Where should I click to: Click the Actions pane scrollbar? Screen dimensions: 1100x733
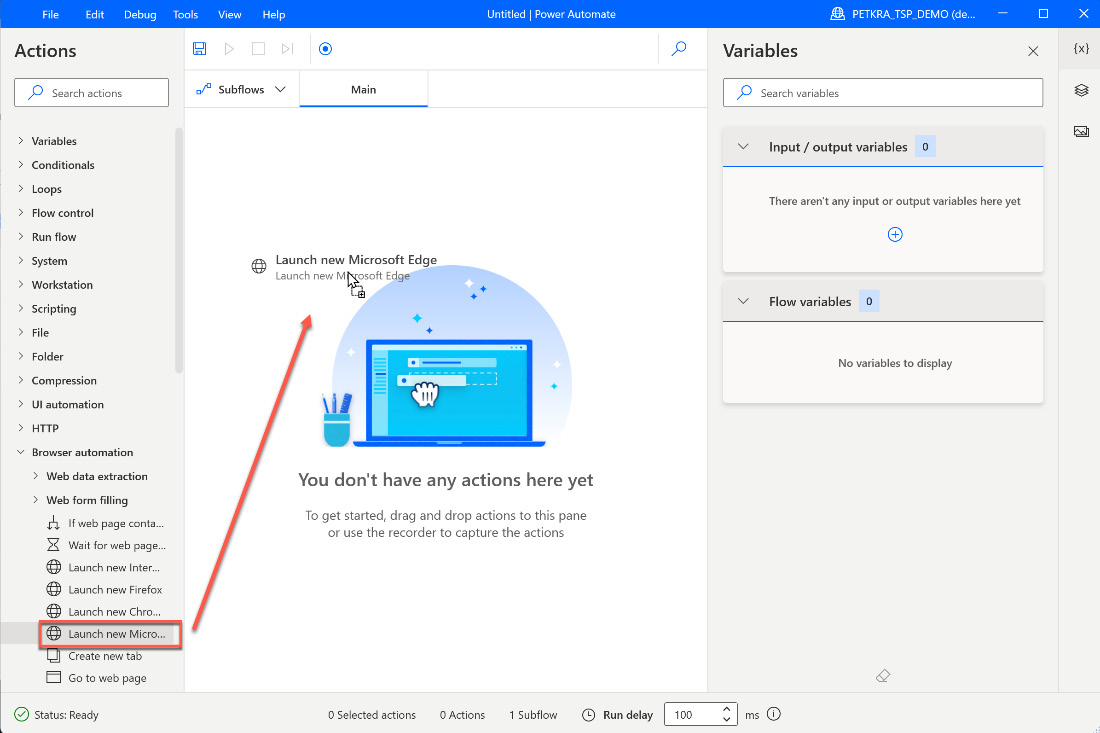[179, 251]
